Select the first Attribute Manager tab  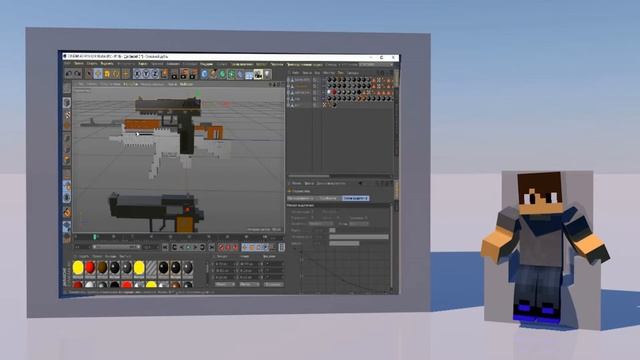click(300, 198)
